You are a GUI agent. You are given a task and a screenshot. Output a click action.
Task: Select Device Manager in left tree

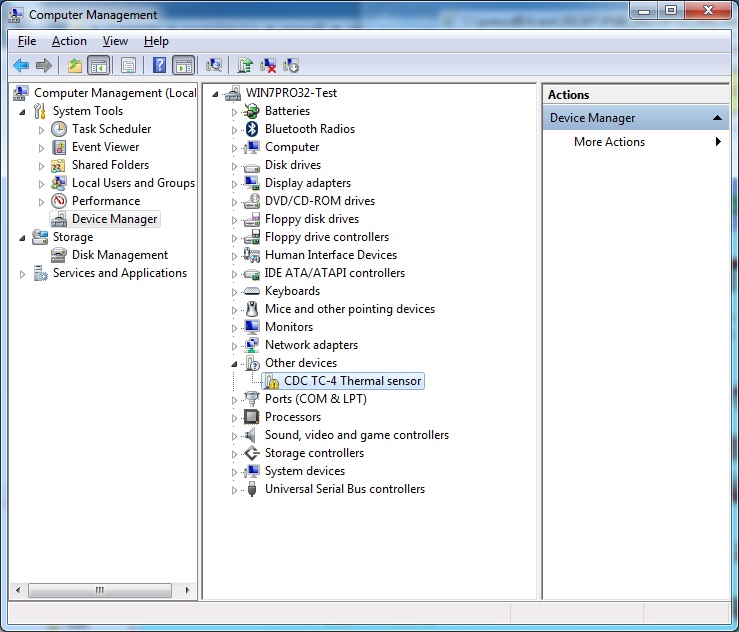coord(114,219)
